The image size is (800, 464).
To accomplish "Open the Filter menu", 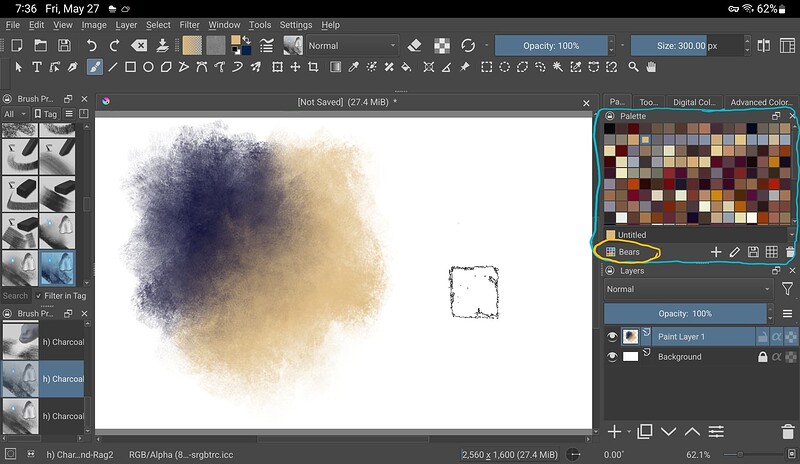I will tap(189, 24).
